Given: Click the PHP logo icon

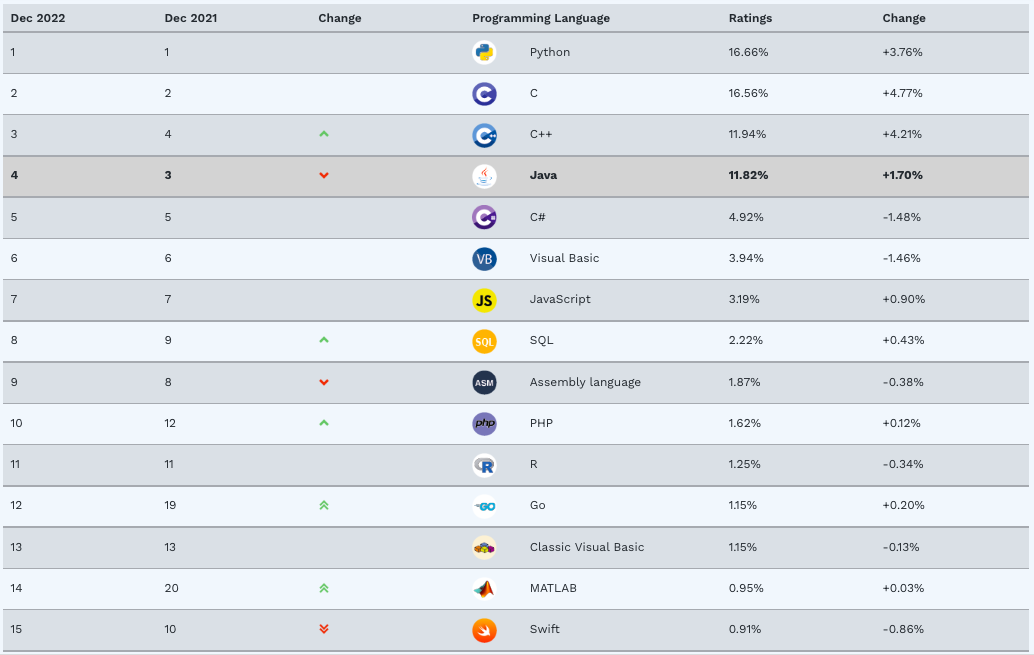Looking at the screenshot, I should click(x=484, y=423).
